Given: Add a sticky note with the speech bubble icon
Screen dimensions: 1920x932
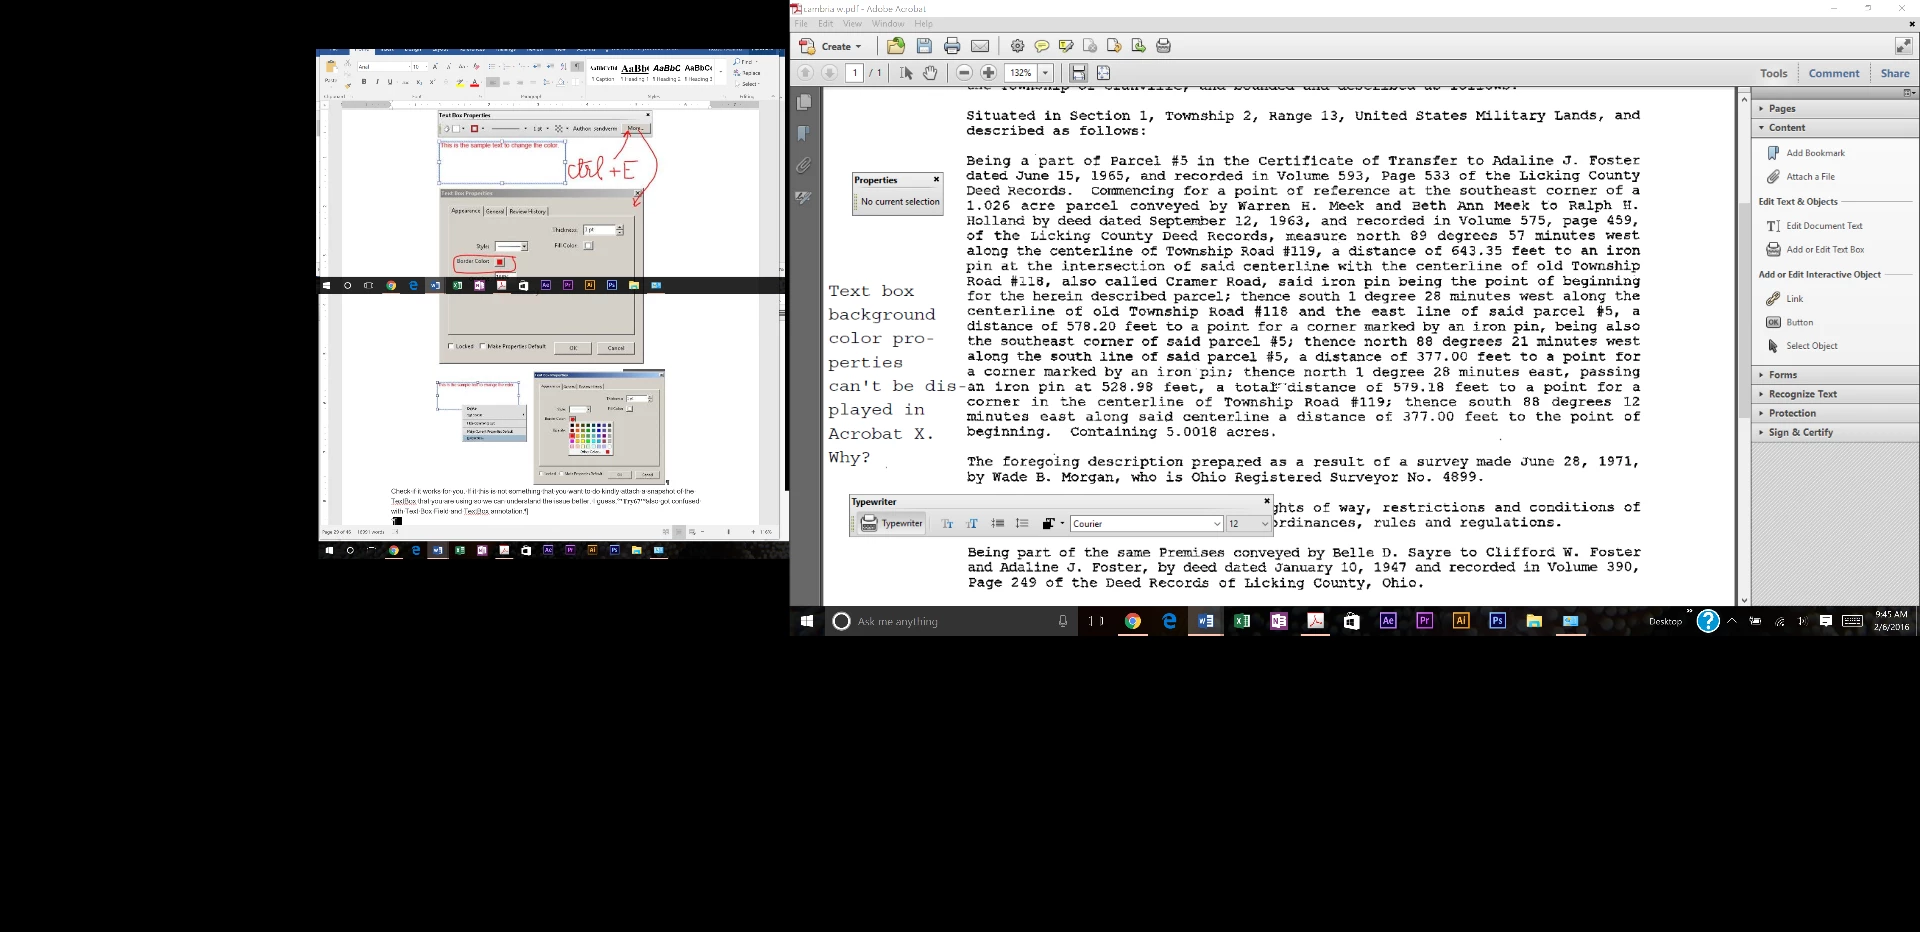Looking at the screenshot, I should click(1041, 46).
